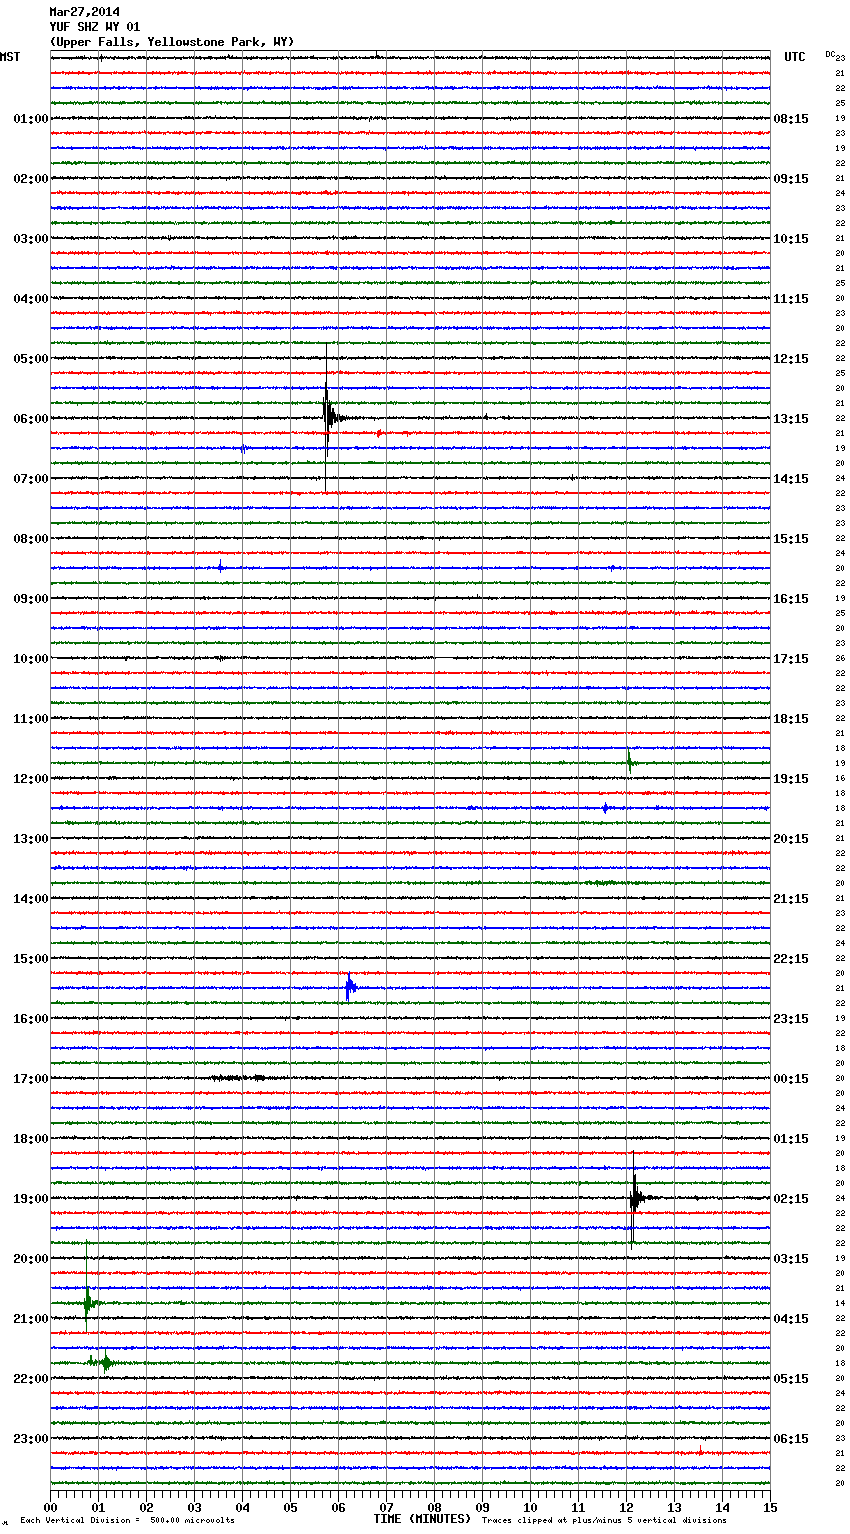Click minute 09 on the time axis

482,1507
